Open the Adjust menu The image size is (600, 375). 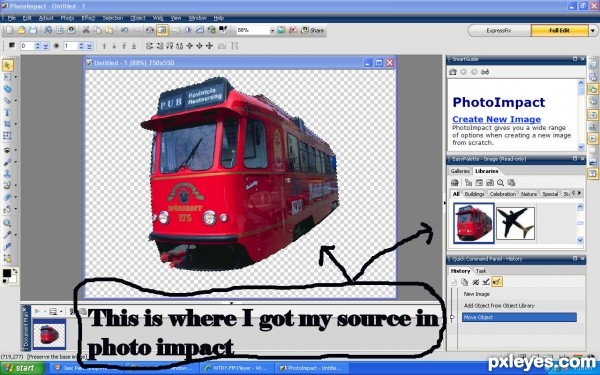point(46,18)
